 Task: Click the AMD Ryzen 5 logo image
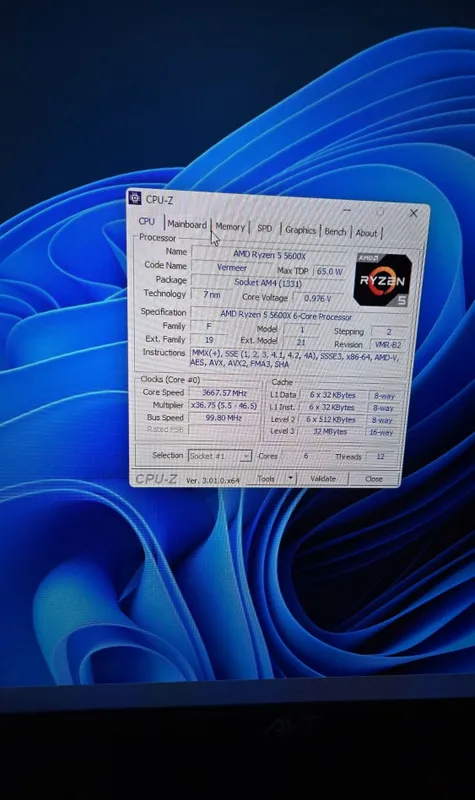click(383, 280)
